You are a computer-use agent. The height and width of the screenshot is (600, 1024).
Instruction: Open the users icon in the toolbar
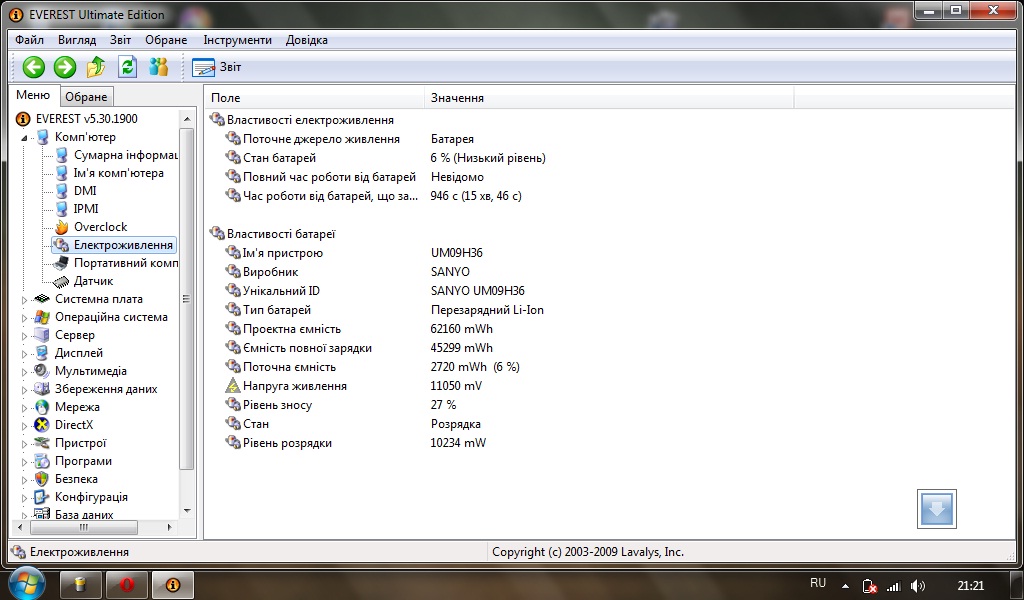[x=159, y=67]
